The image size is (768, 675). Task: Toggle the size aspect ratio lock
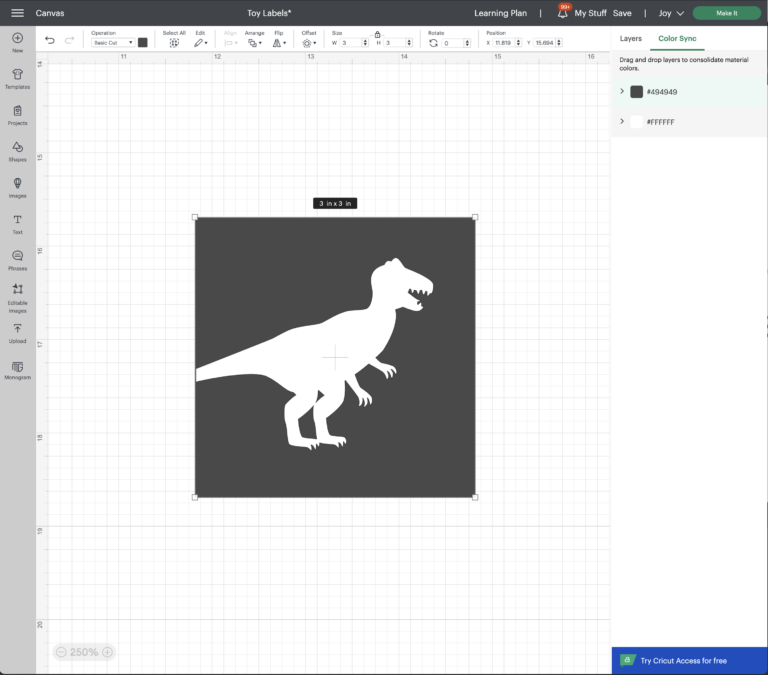377,34
